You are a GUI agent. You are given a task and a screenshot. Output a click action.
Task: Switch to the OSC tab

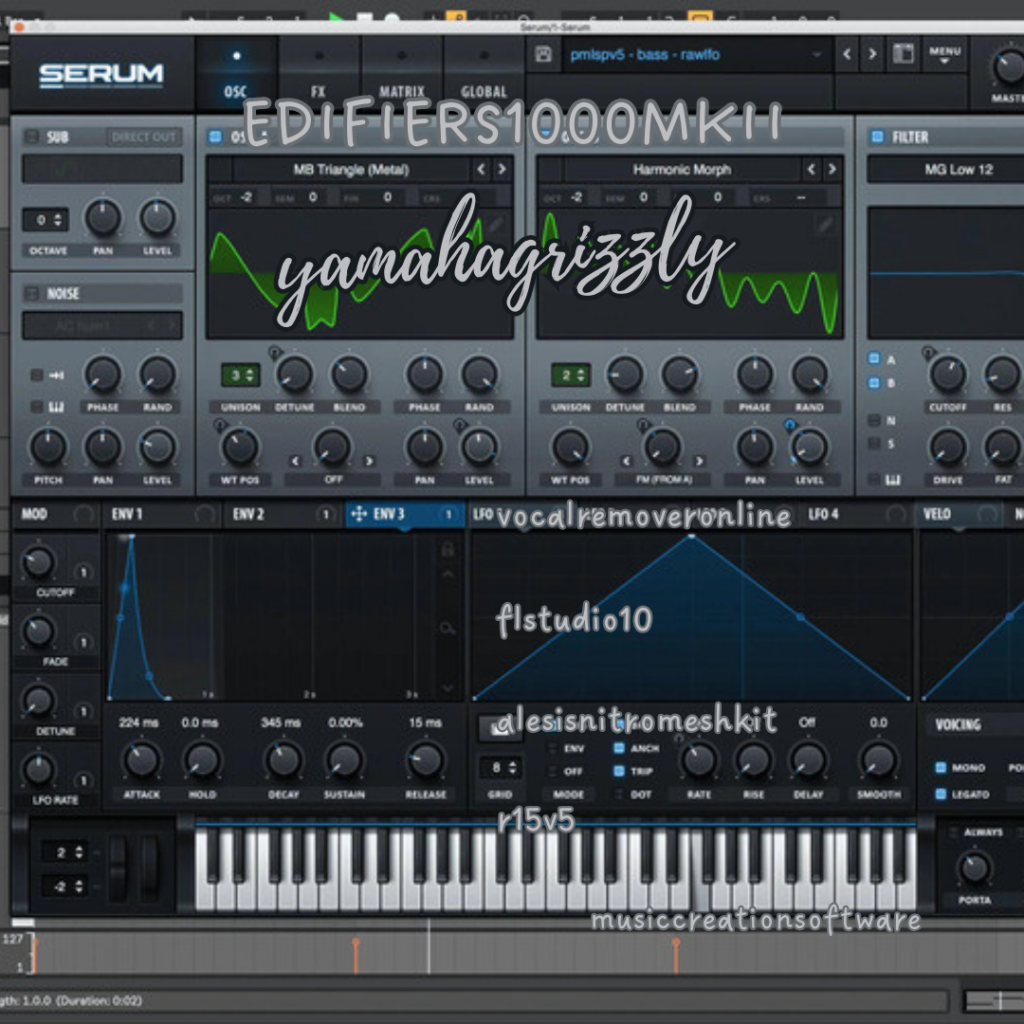point(236,74)
